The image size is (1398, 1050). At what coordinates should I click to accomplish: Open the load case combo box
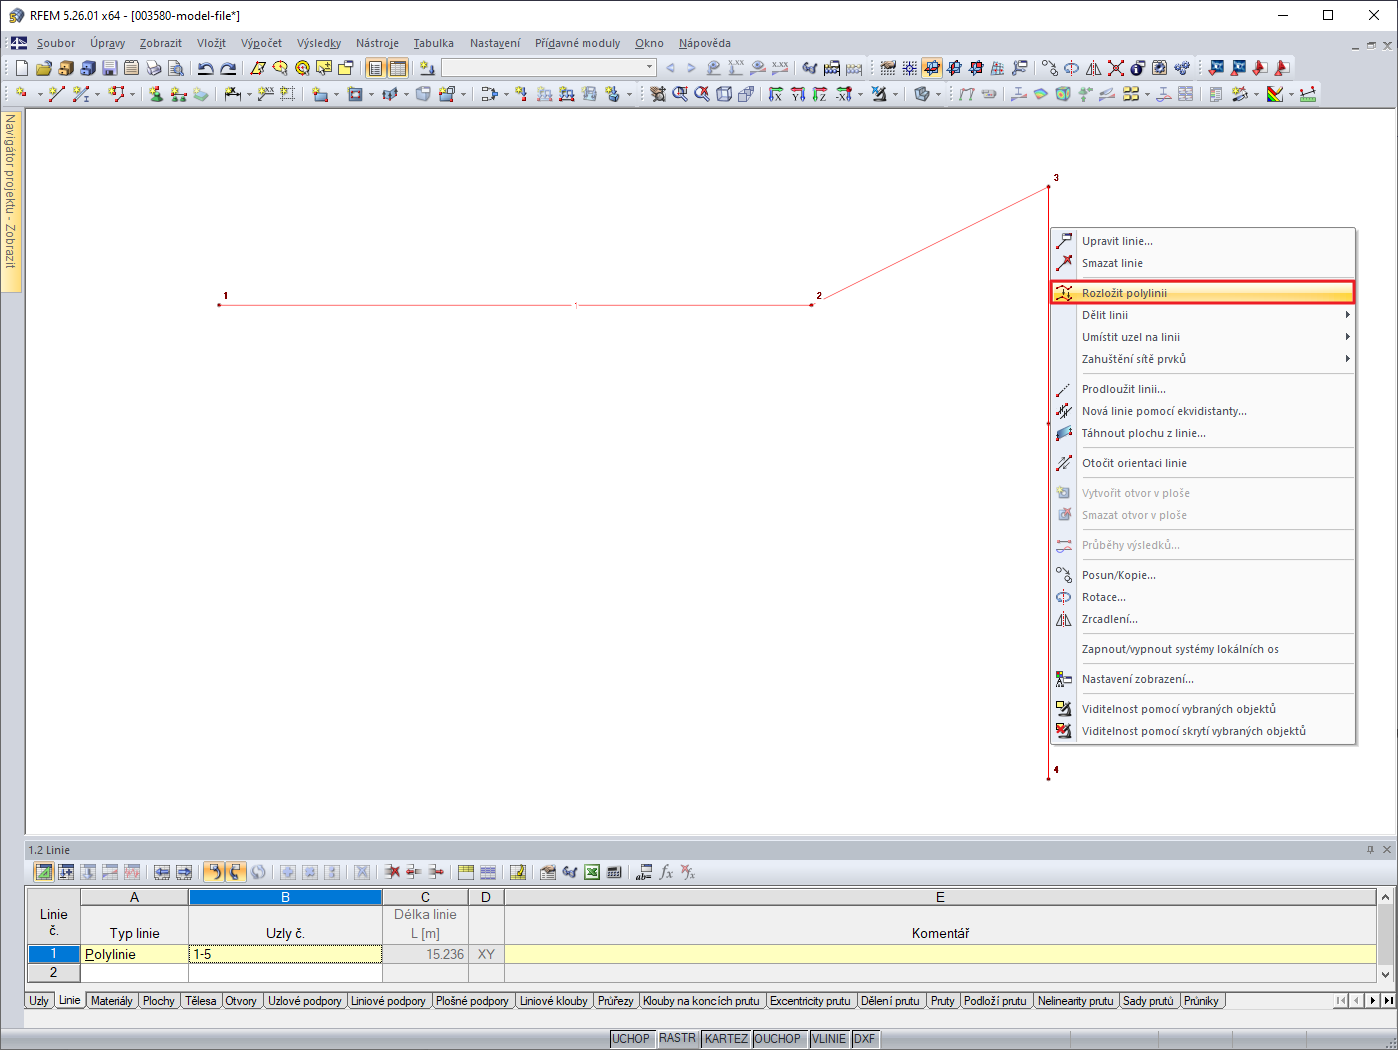(549, 68)
